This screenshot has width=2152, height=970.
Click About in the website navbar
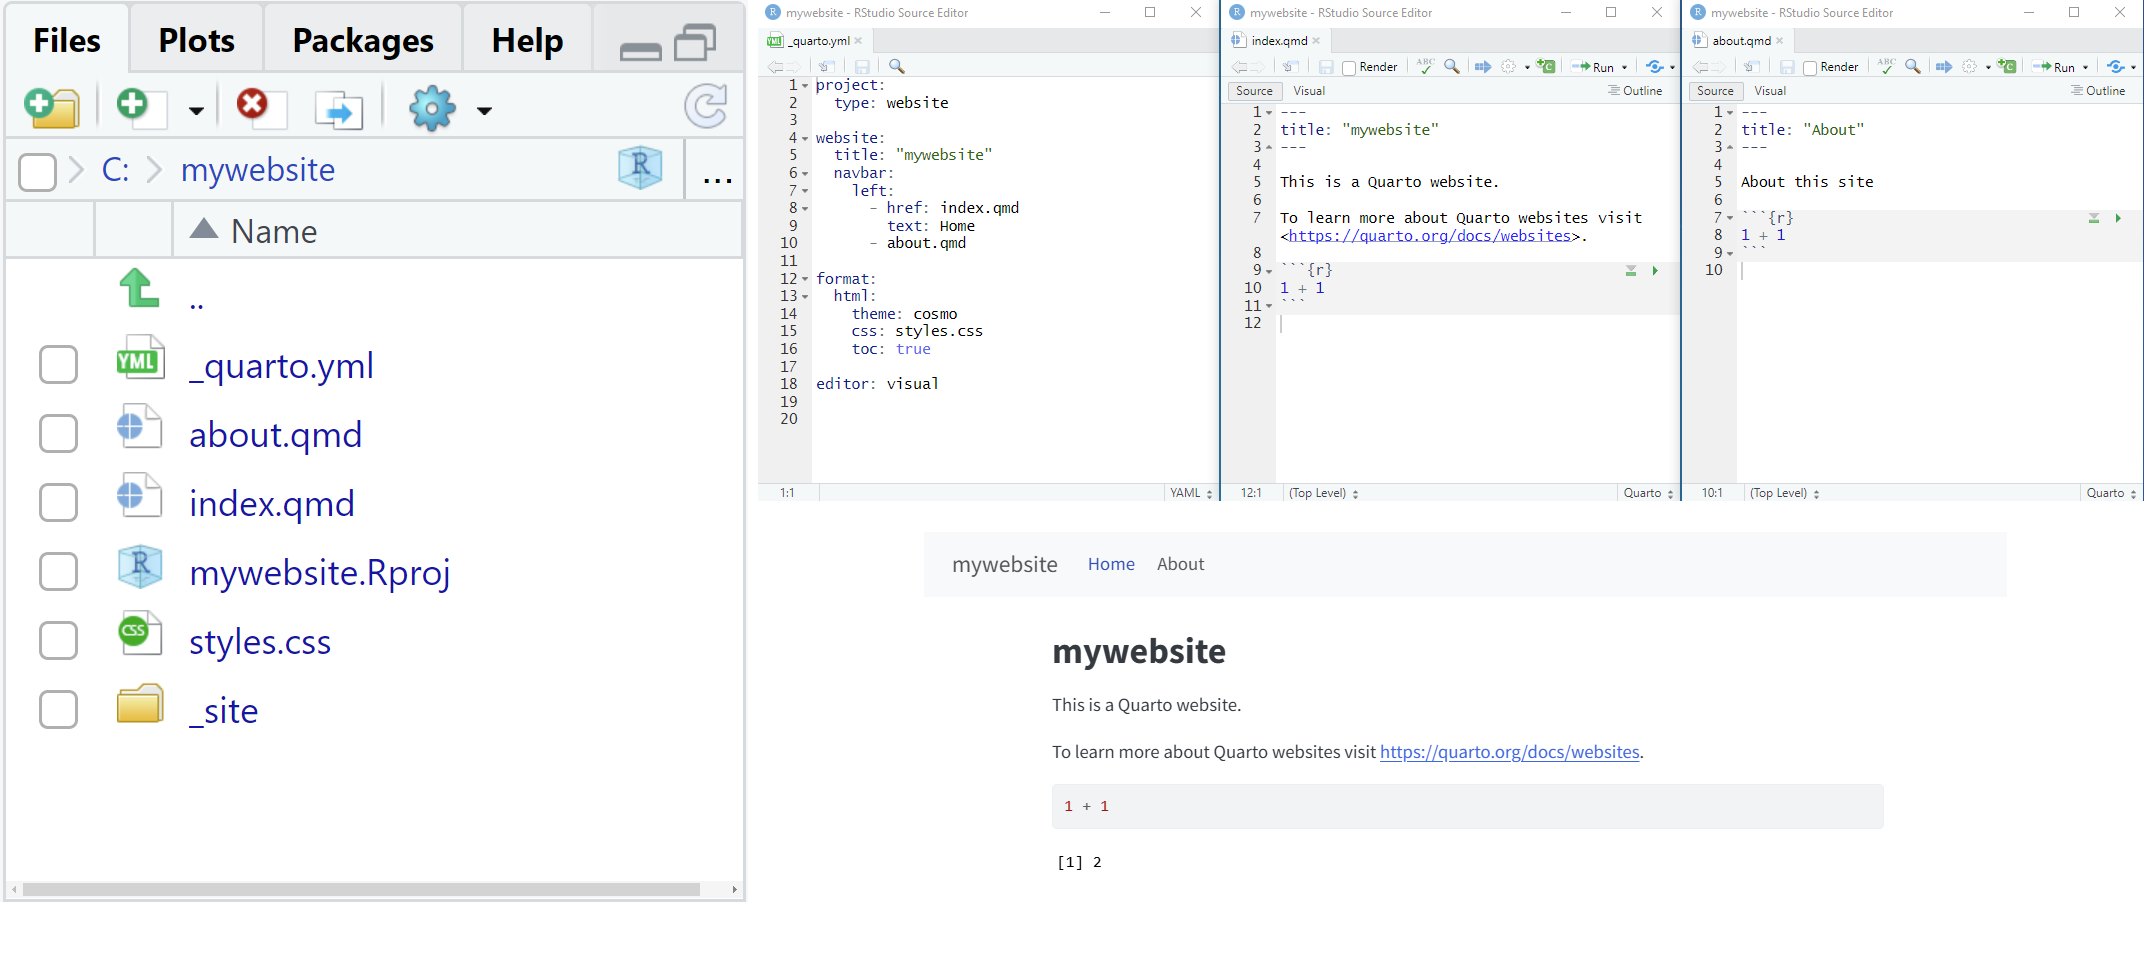(x=1180, y=564)
